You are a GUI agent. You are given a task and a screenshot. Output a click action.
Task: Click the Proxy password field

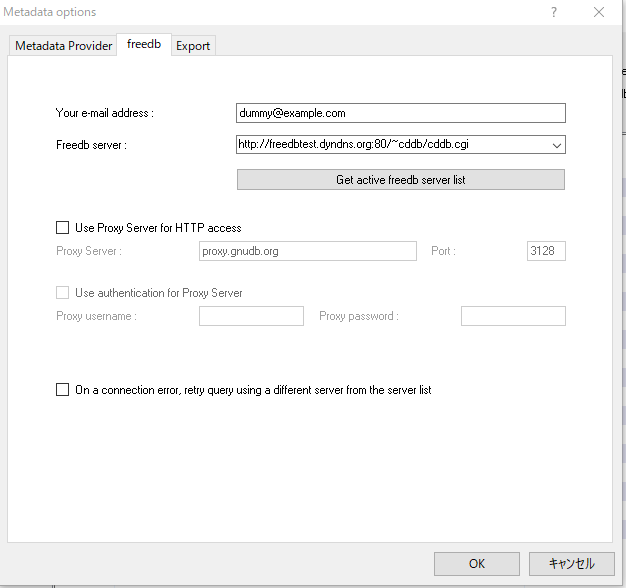click(513, 316)
